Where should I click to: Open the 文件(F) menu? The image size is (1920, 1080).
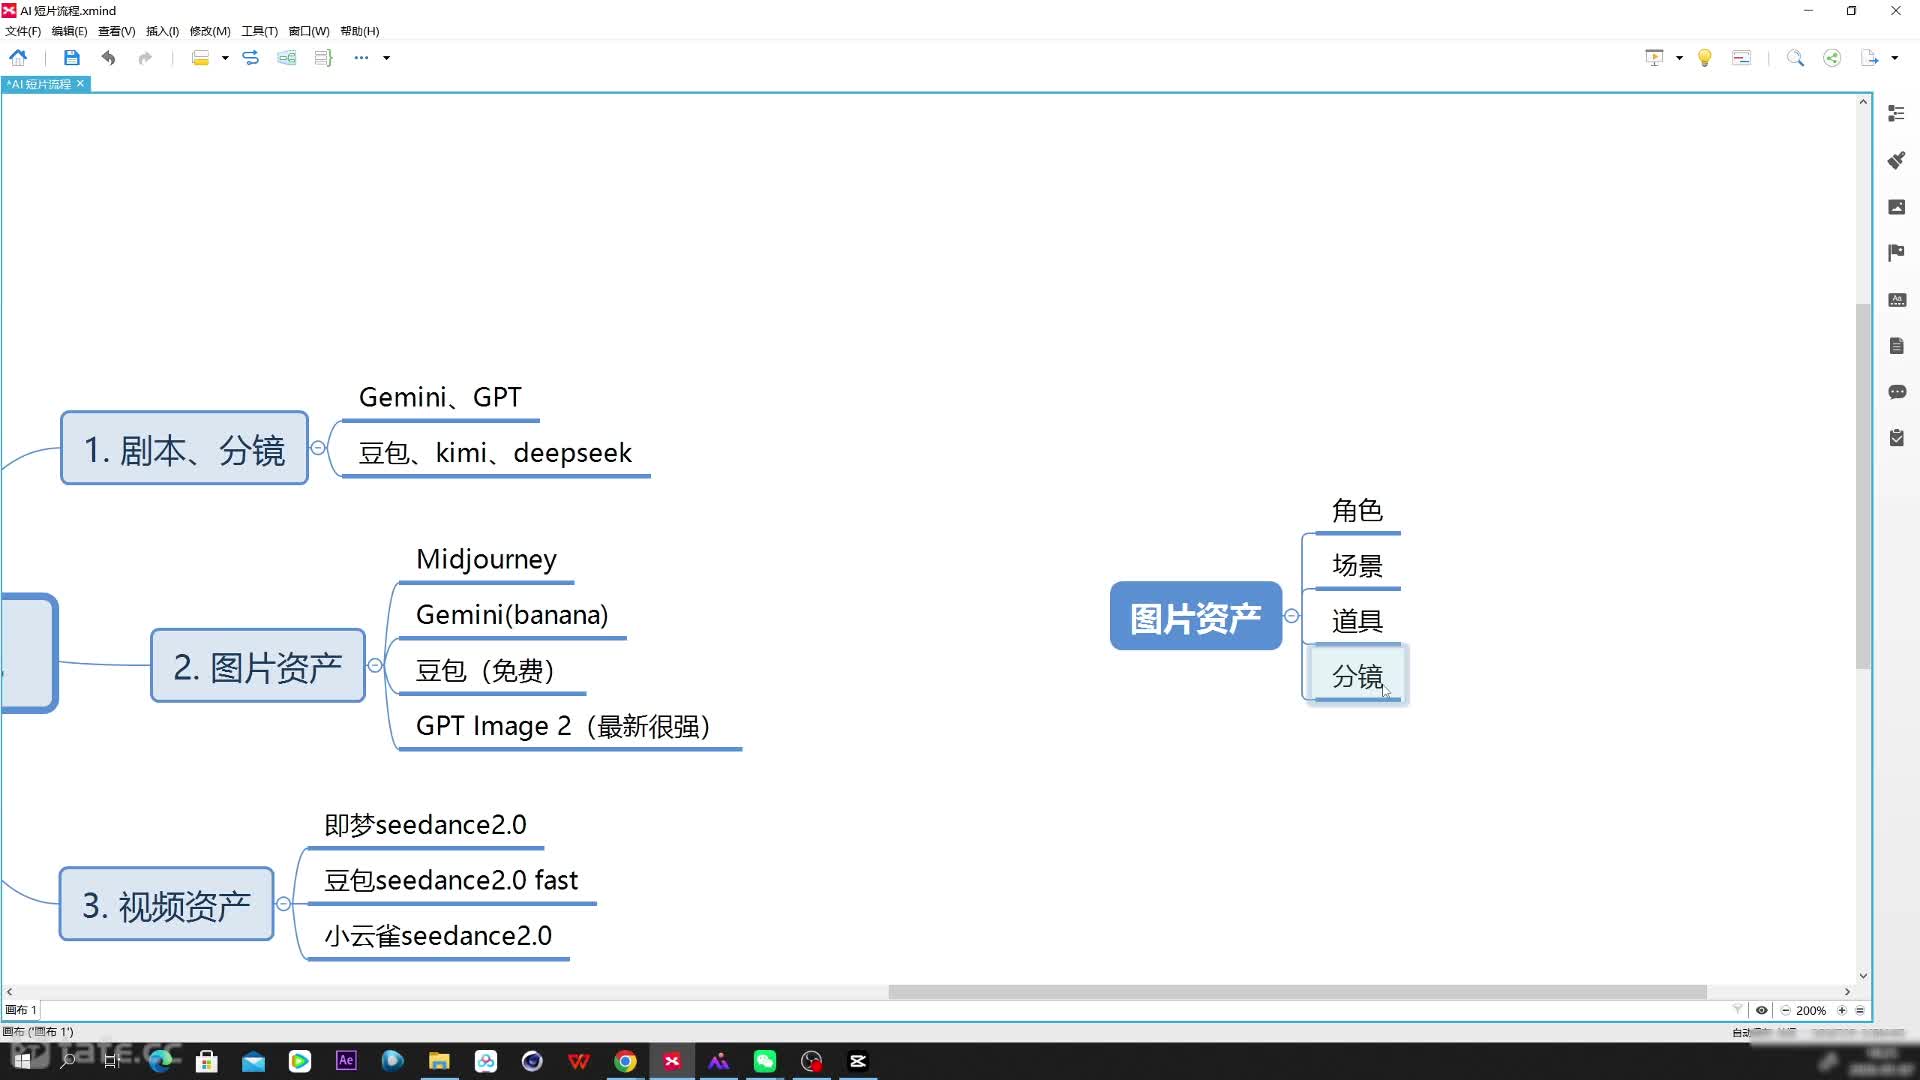coord(23,31)
